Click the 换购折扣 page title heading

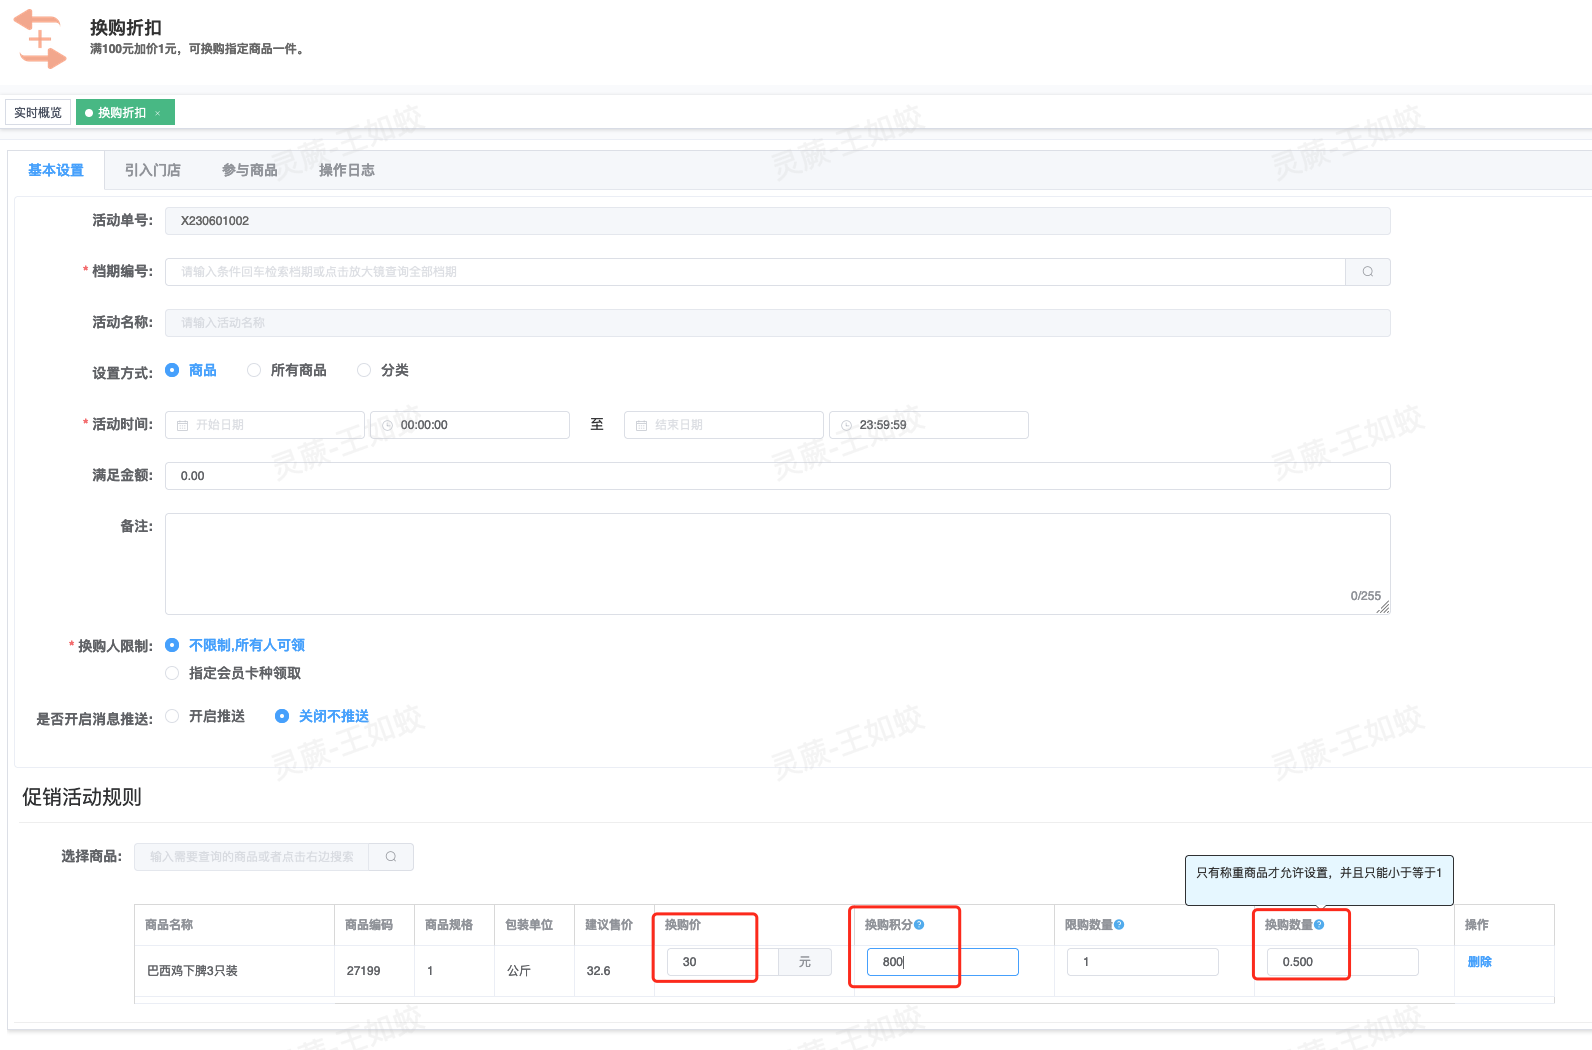(x=126, y=28)
